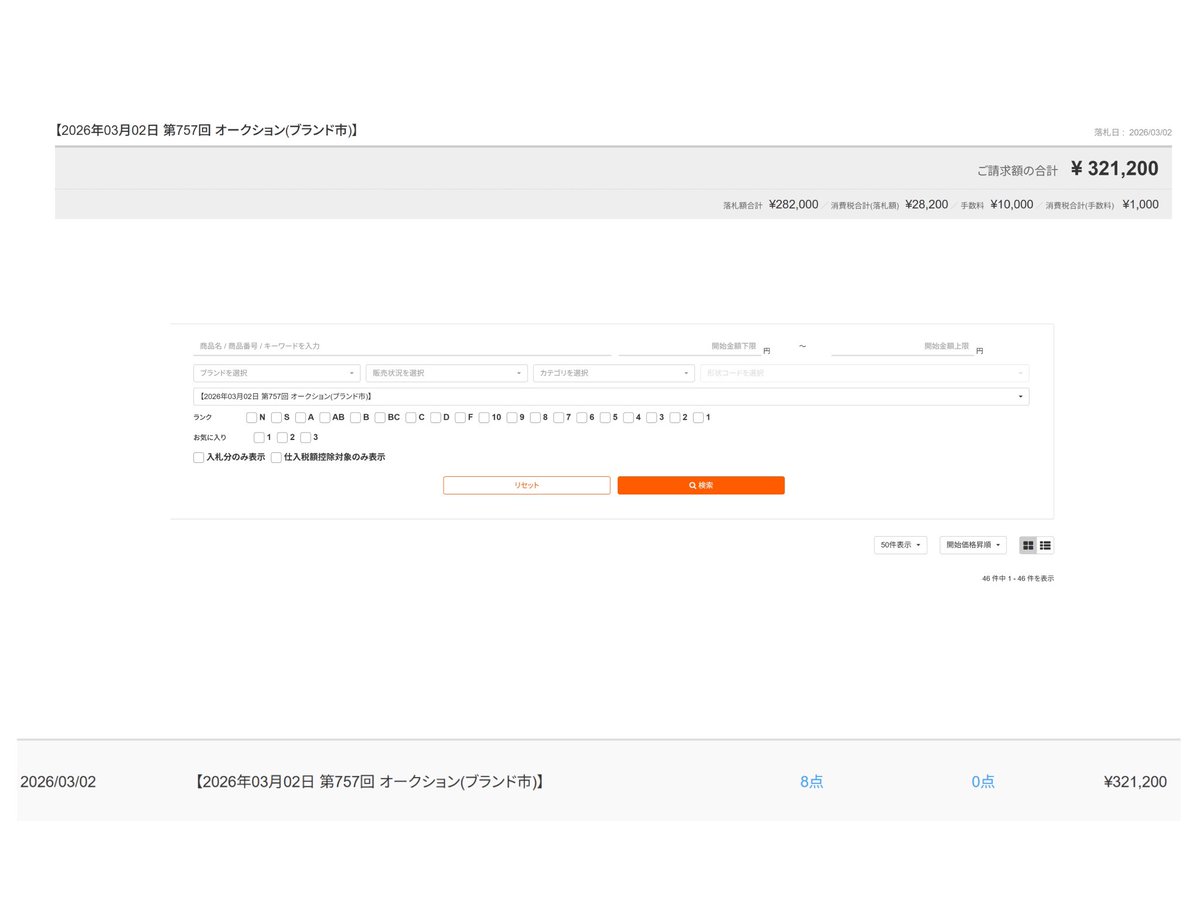The image size is (1200, 900).
Task: Click the bottom row date 2026/03/02
Action: tap(58, 782)
